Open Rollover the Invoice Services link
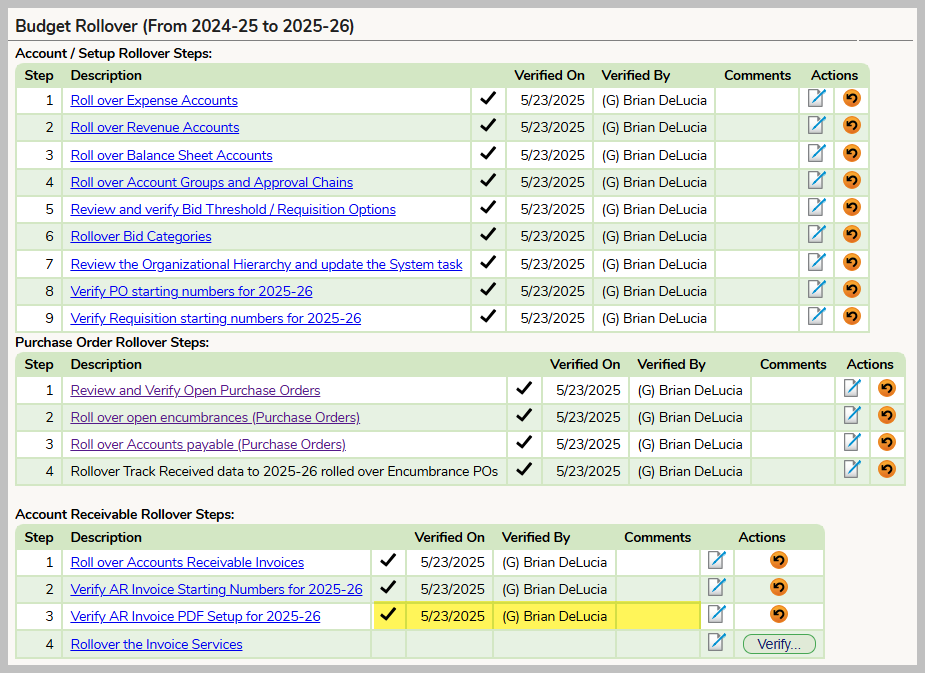This screenshot has height=673, width=925. tap(156, 644)
